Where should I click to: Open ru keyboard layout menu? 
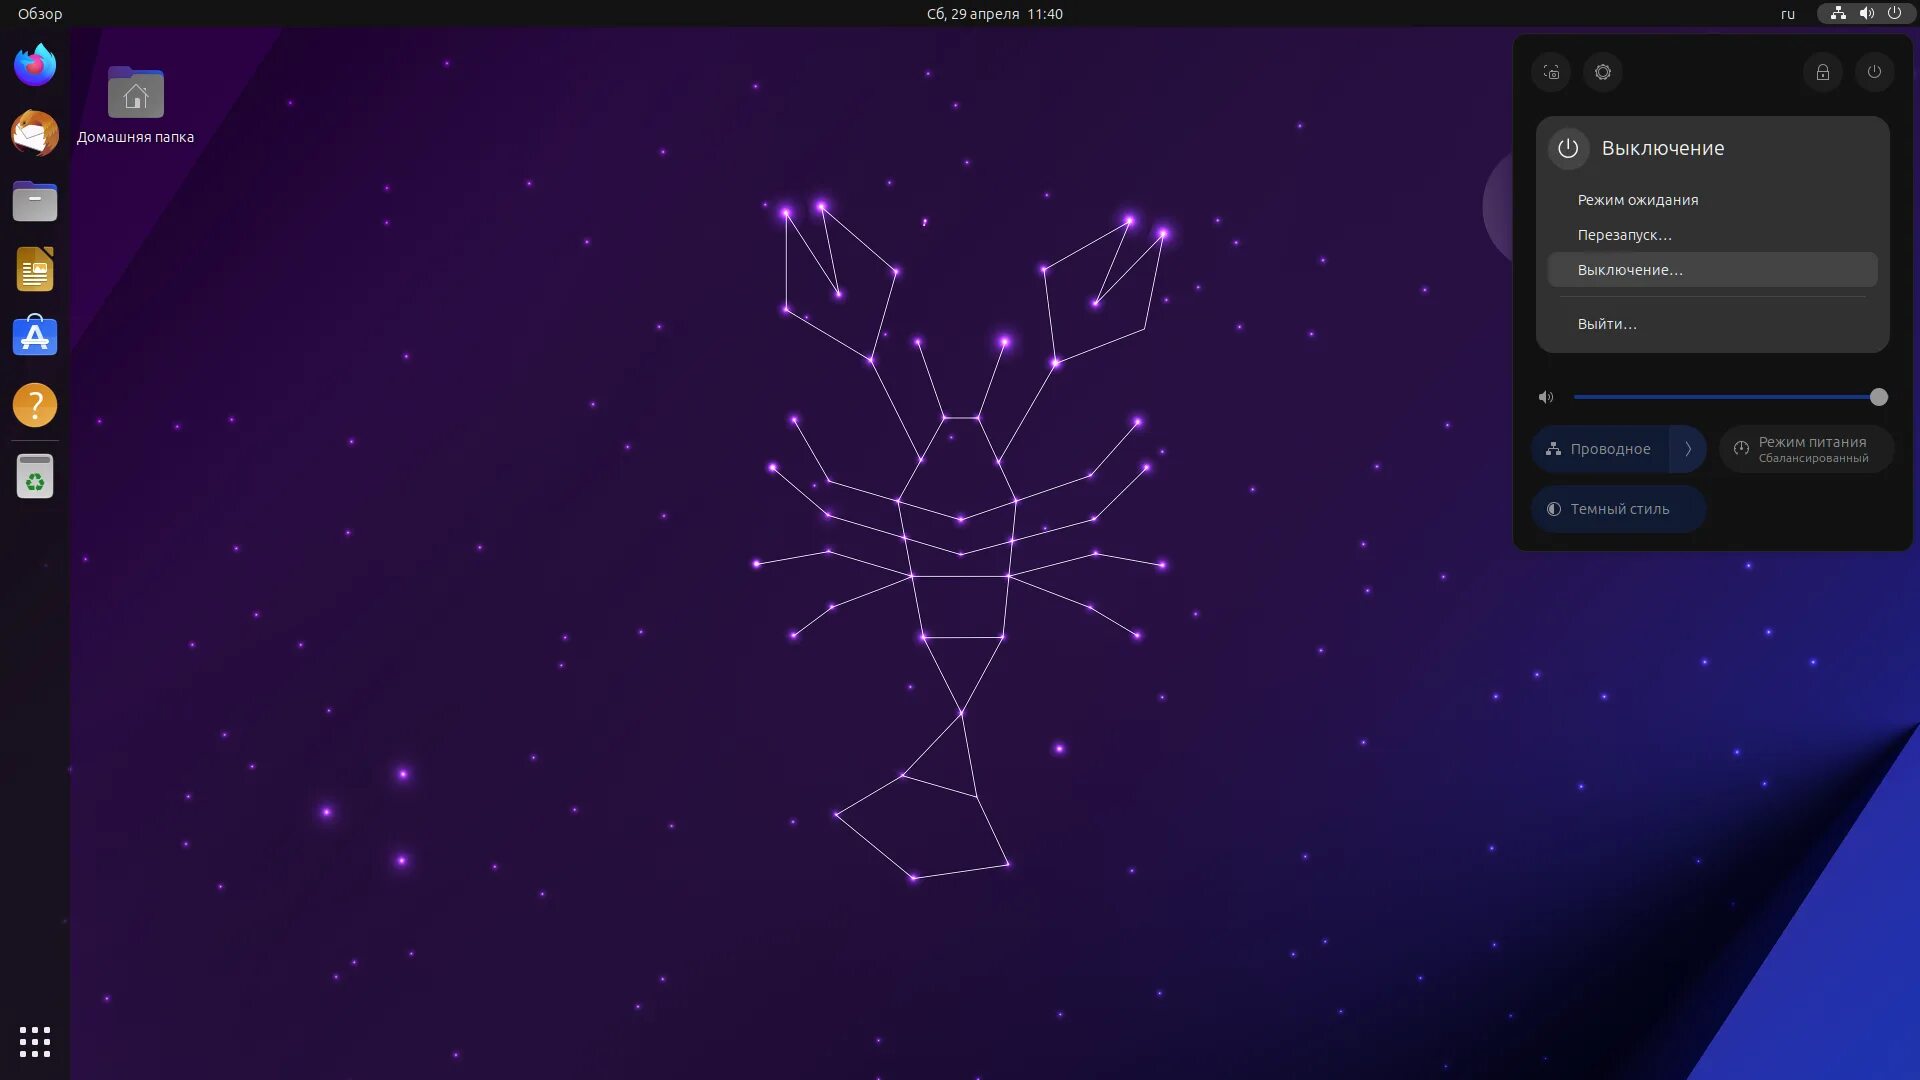pyautogui.click(x=1788, y=14)
